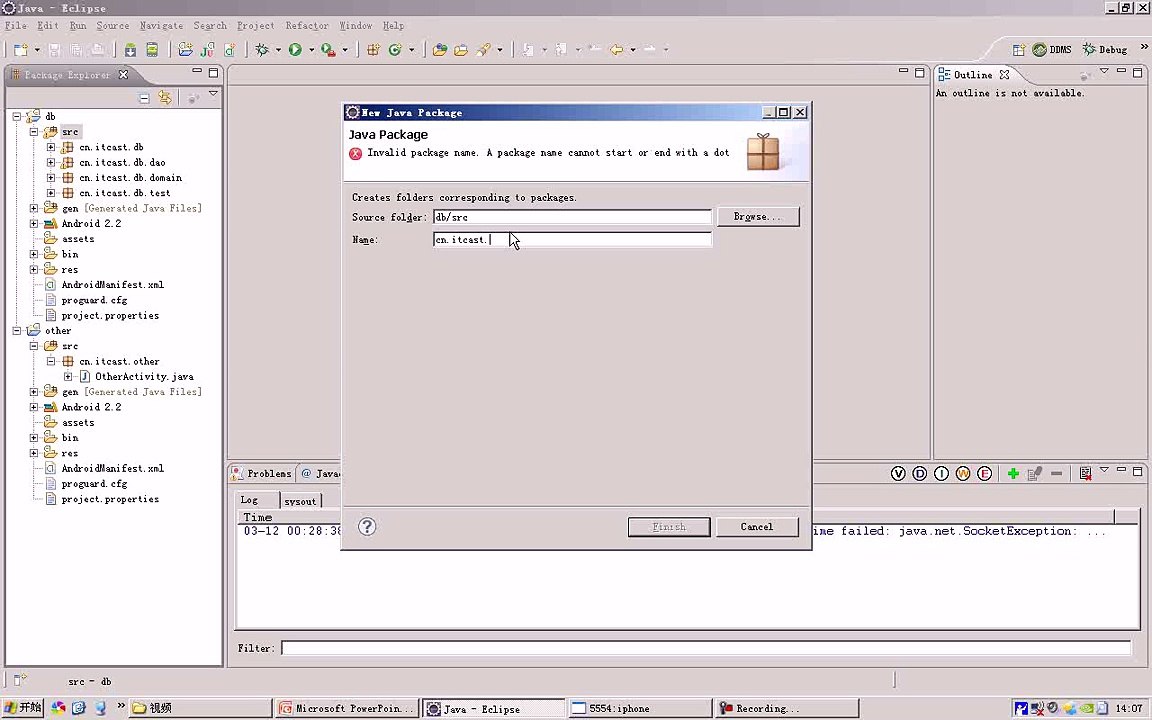Viewport: 1152px width, 720px height.
Task: Collapse the db project tree node
Action: (17, 117)
